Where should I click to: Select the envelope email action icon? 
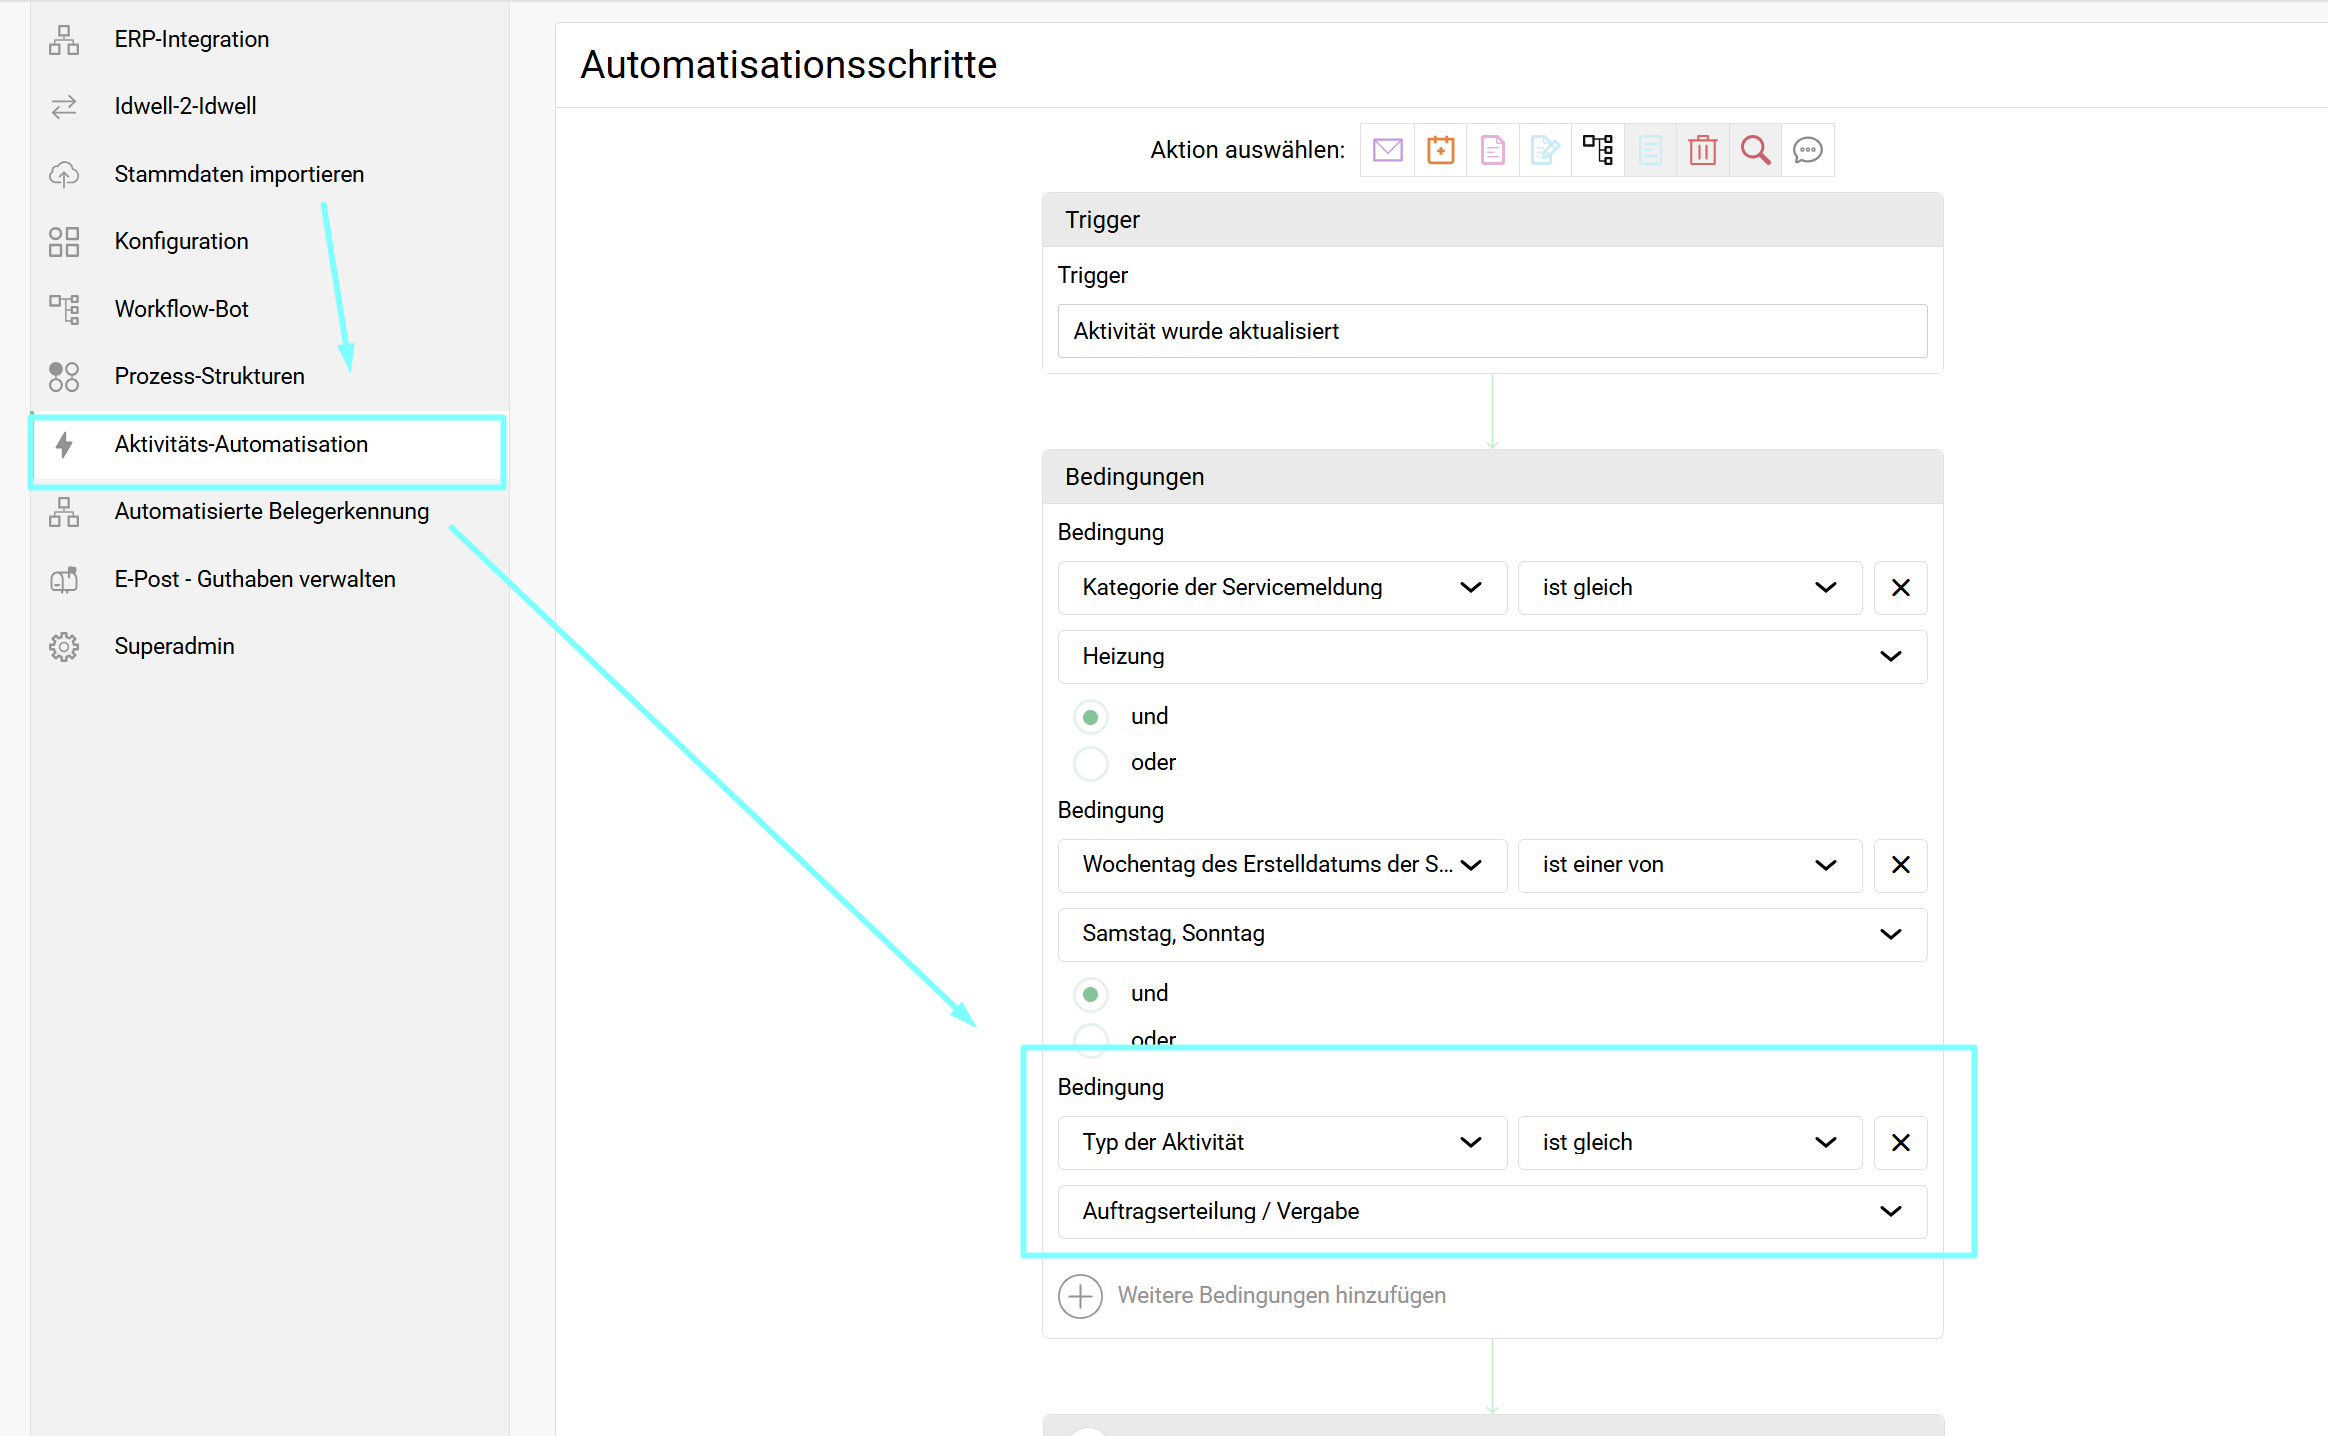pyautogui.click(x=1388, y=150)
